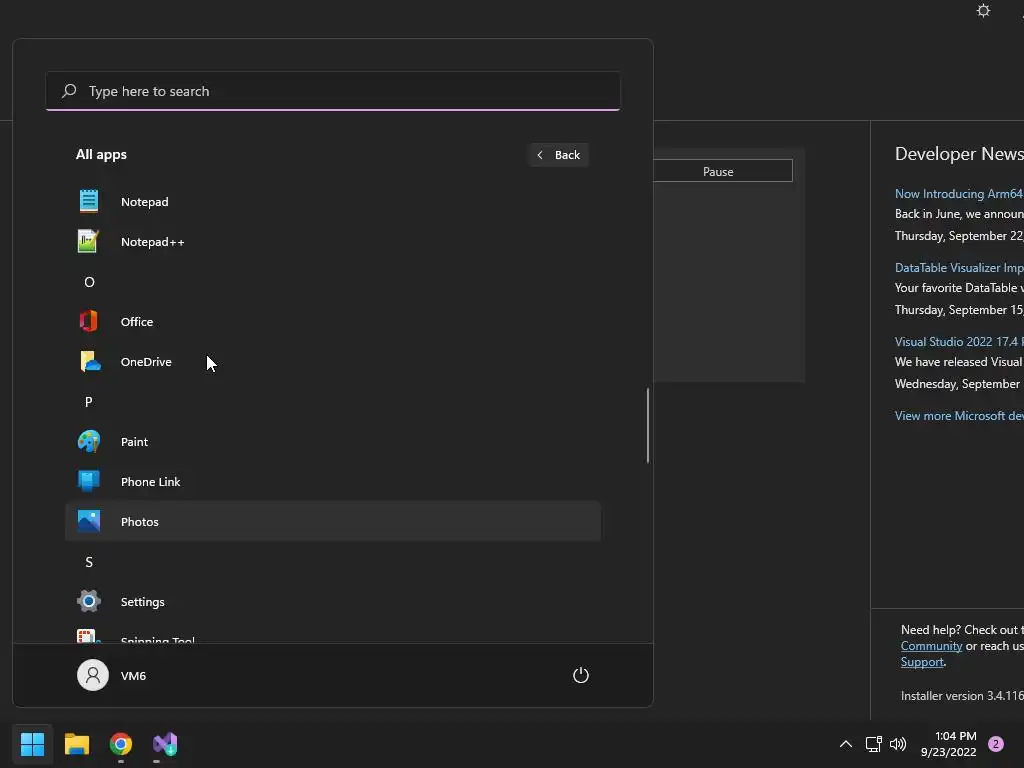Open the Phone Link icon
The height and width of the screenshot is (768, 1024).
point(89,481)
